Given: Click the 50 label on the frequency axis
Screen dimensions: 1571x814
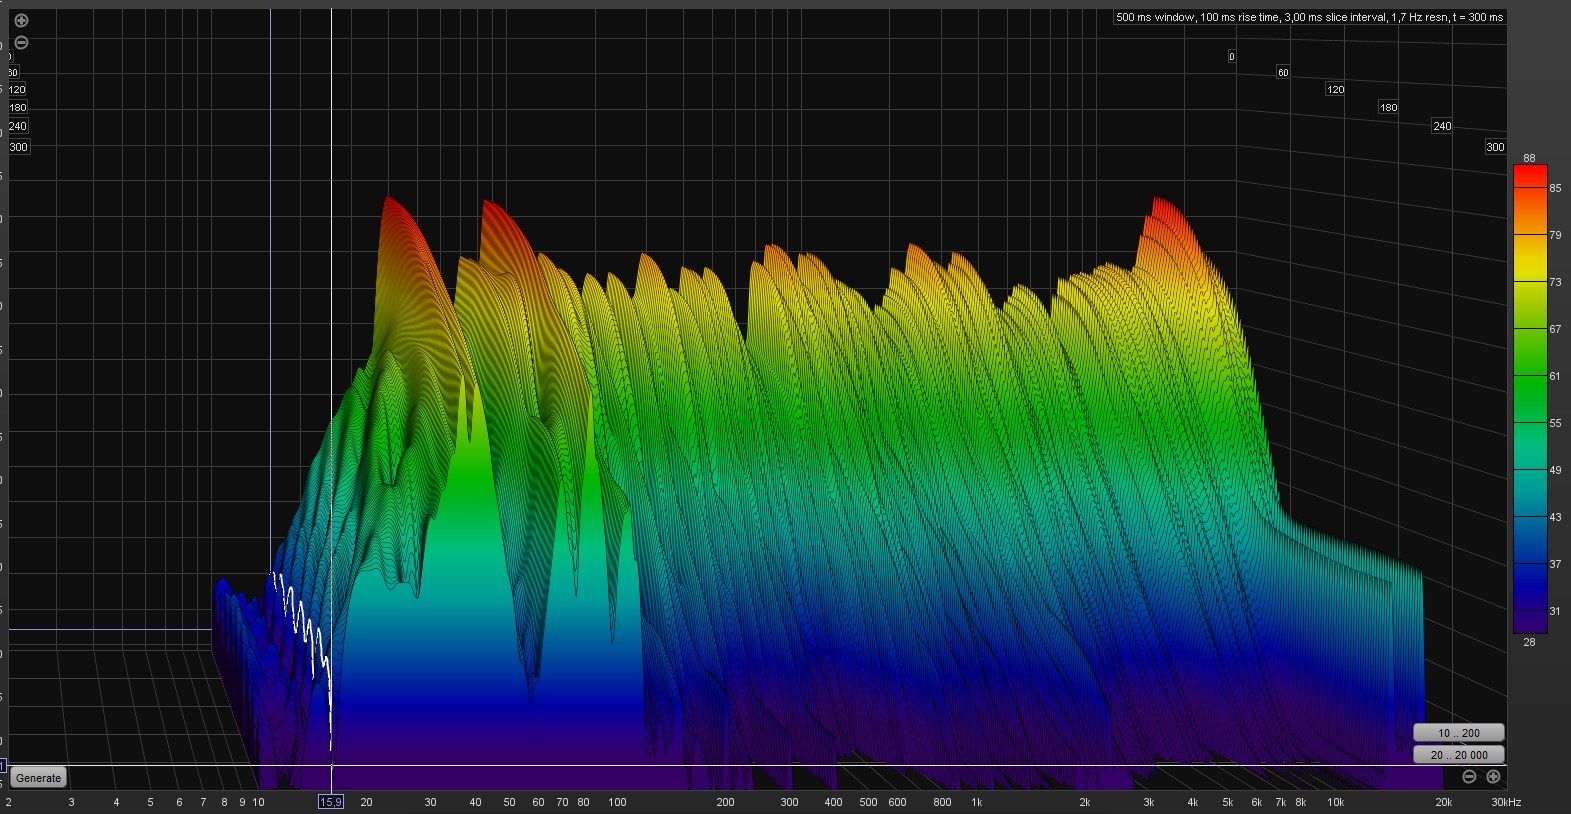Looking at the screenshot, I should [509, 802].
